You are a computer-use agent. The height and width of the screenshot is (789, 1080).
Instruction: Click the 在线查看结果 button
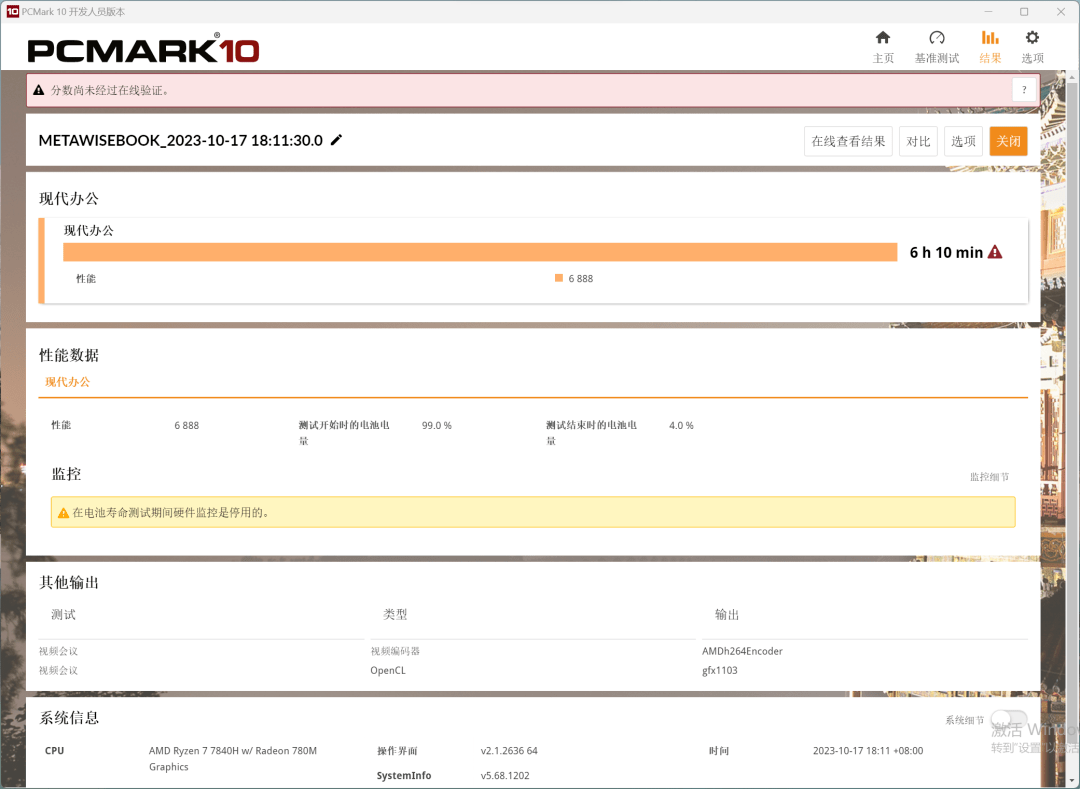(848, 141)
